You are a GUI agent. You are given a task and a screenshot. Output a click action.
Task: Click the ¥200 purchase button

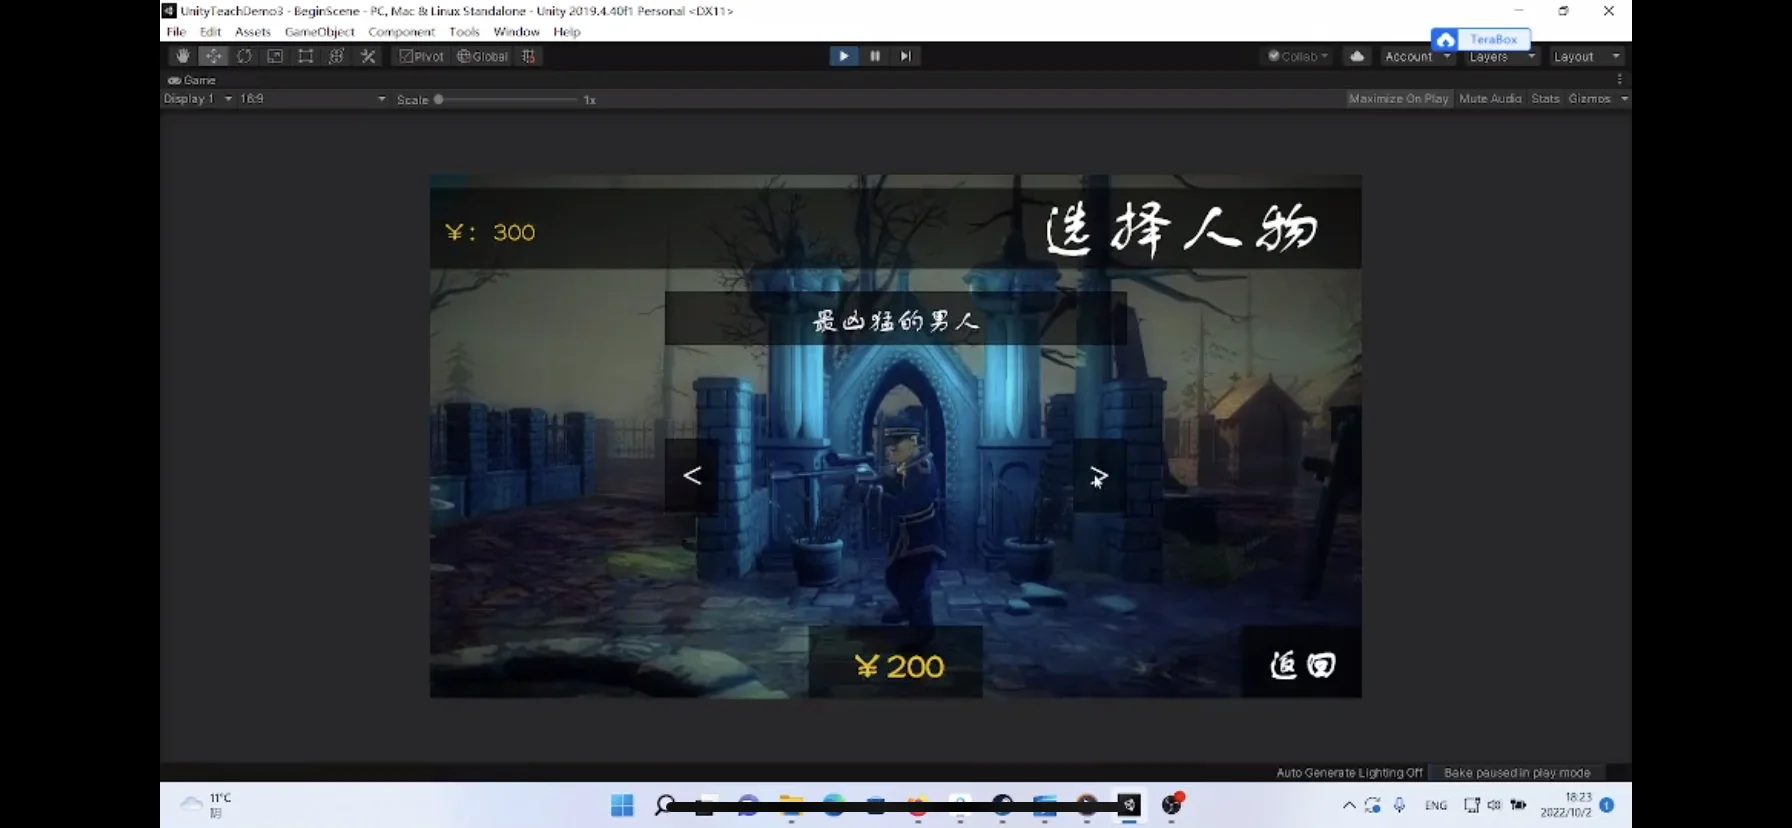(896, 665)
